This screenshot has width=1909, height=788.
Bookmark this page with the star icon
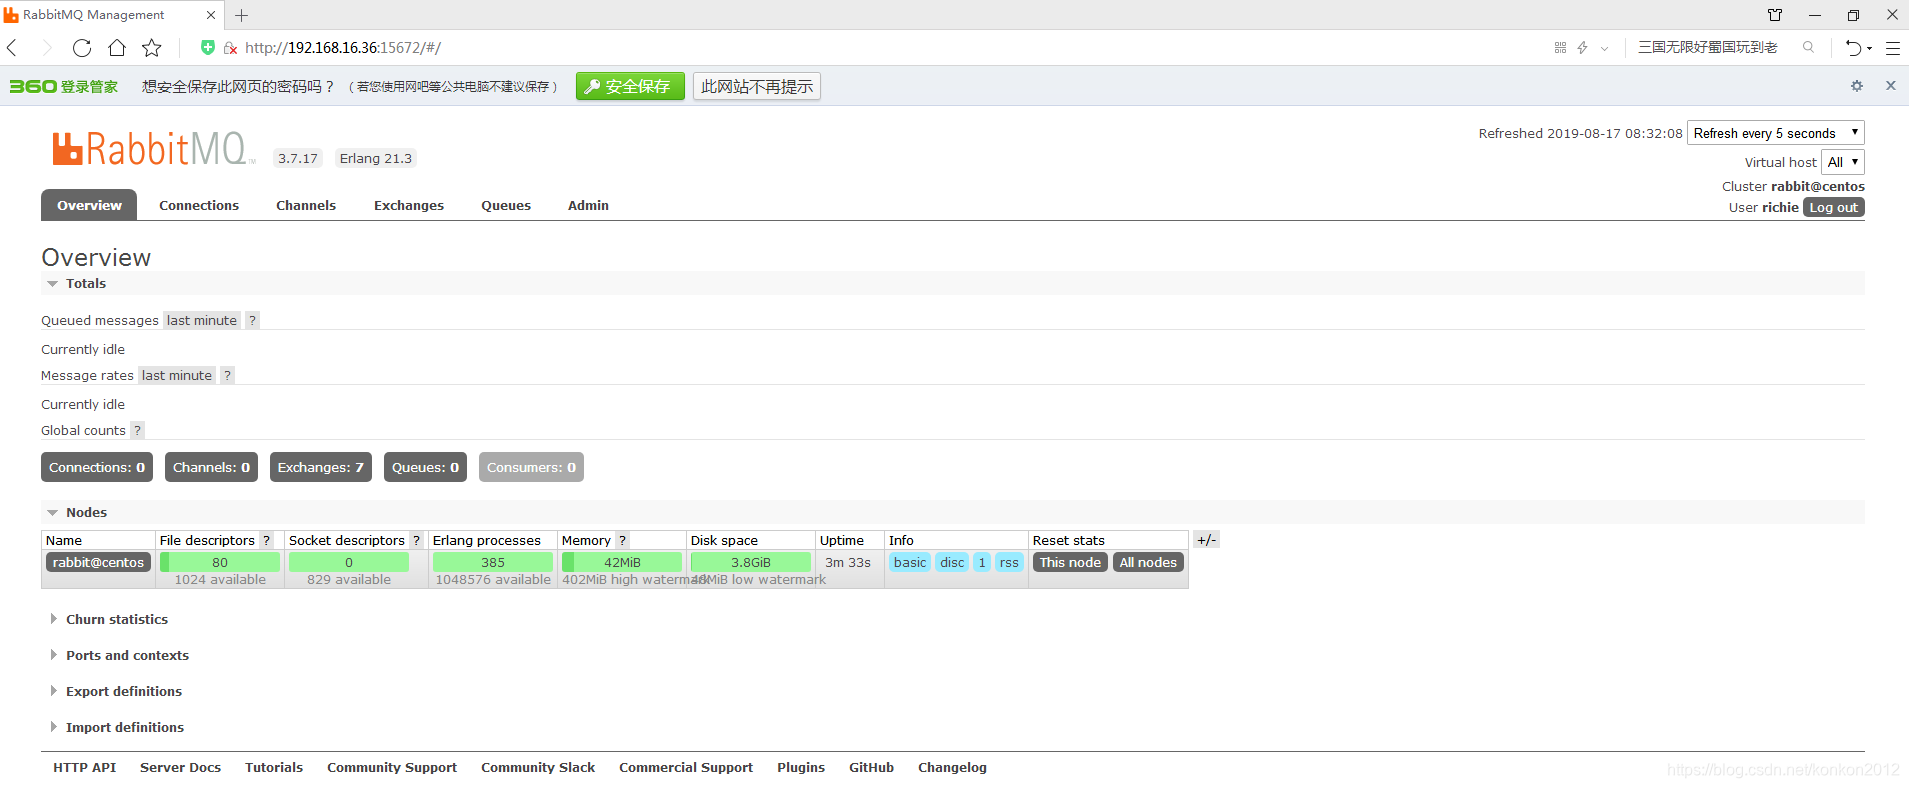152,47
